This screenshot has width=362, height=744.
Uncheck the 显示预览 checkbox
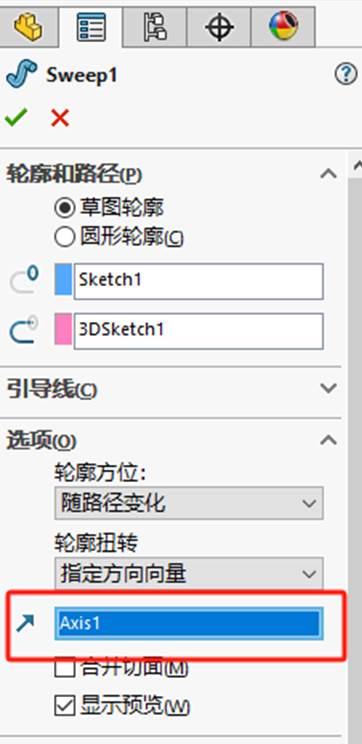pos(65,706)
